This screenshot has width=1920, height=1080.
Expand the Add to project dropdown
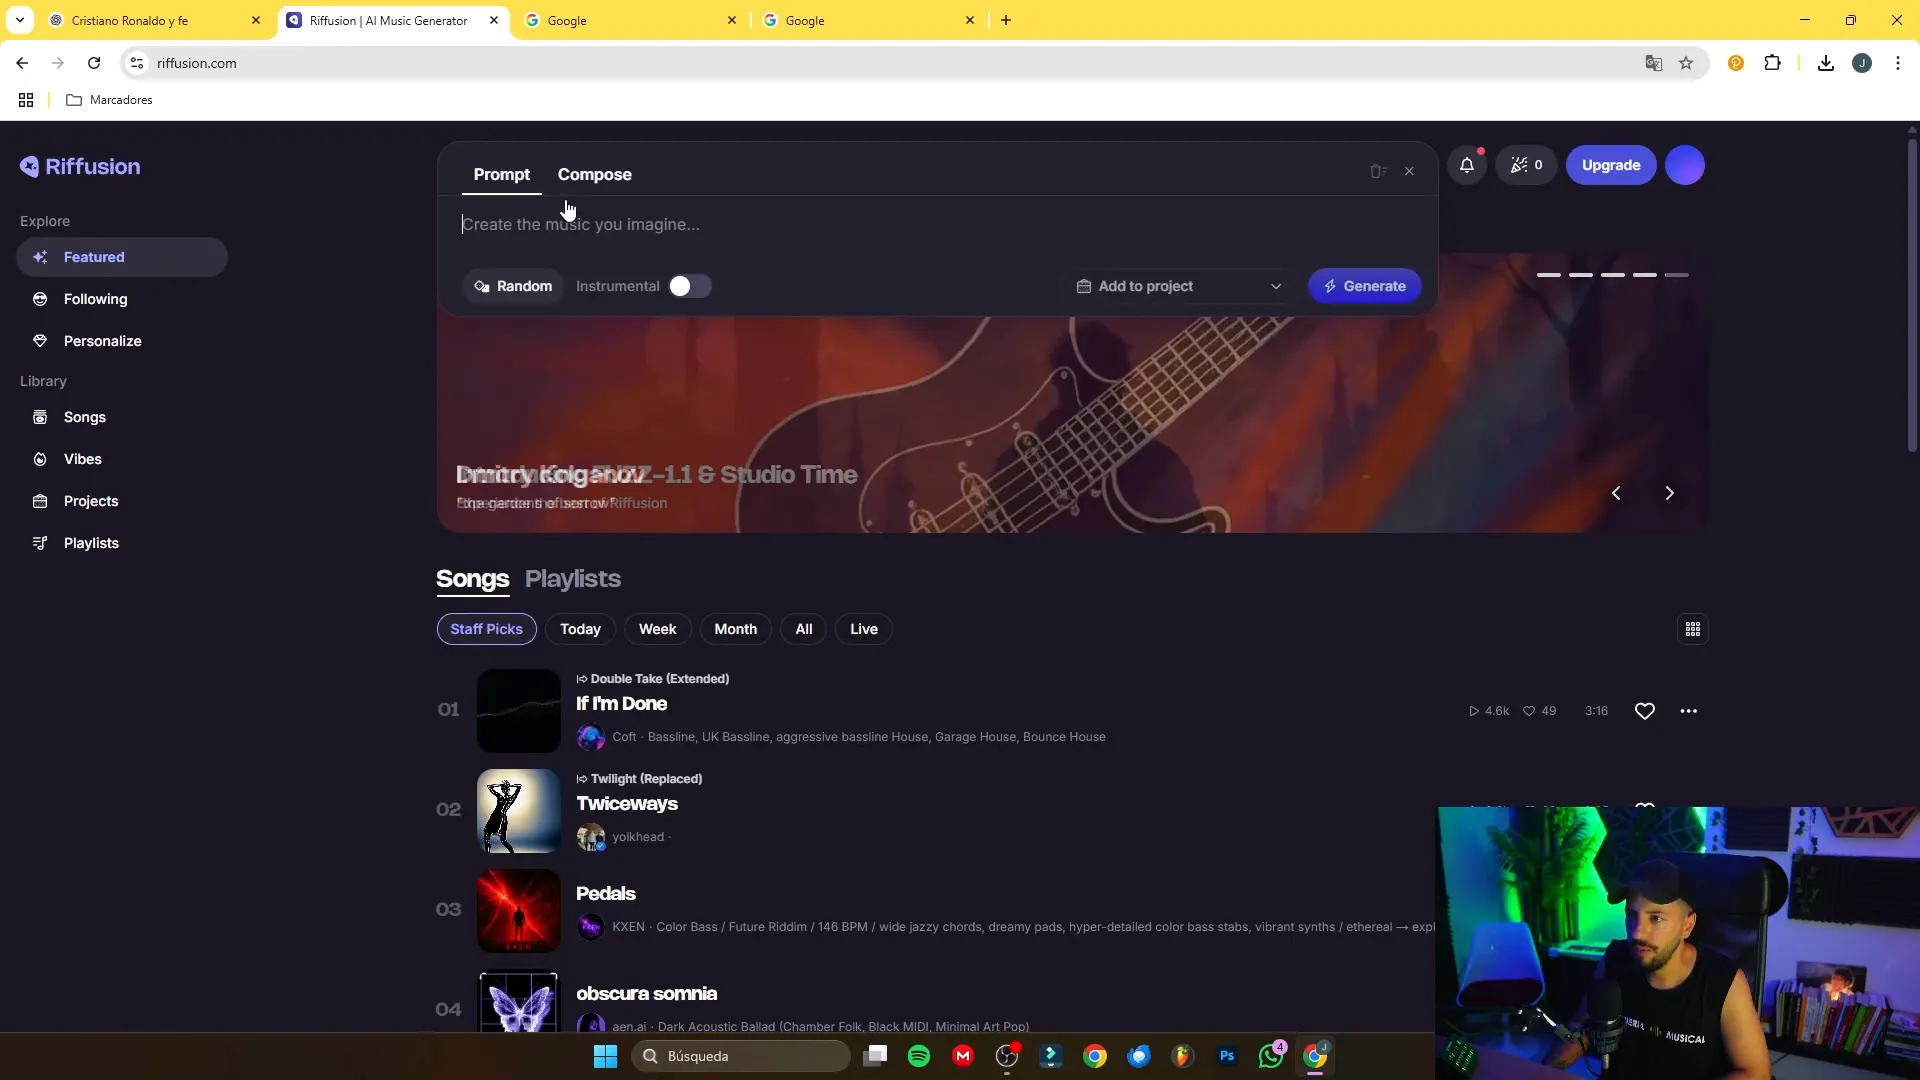[1177, 286]
